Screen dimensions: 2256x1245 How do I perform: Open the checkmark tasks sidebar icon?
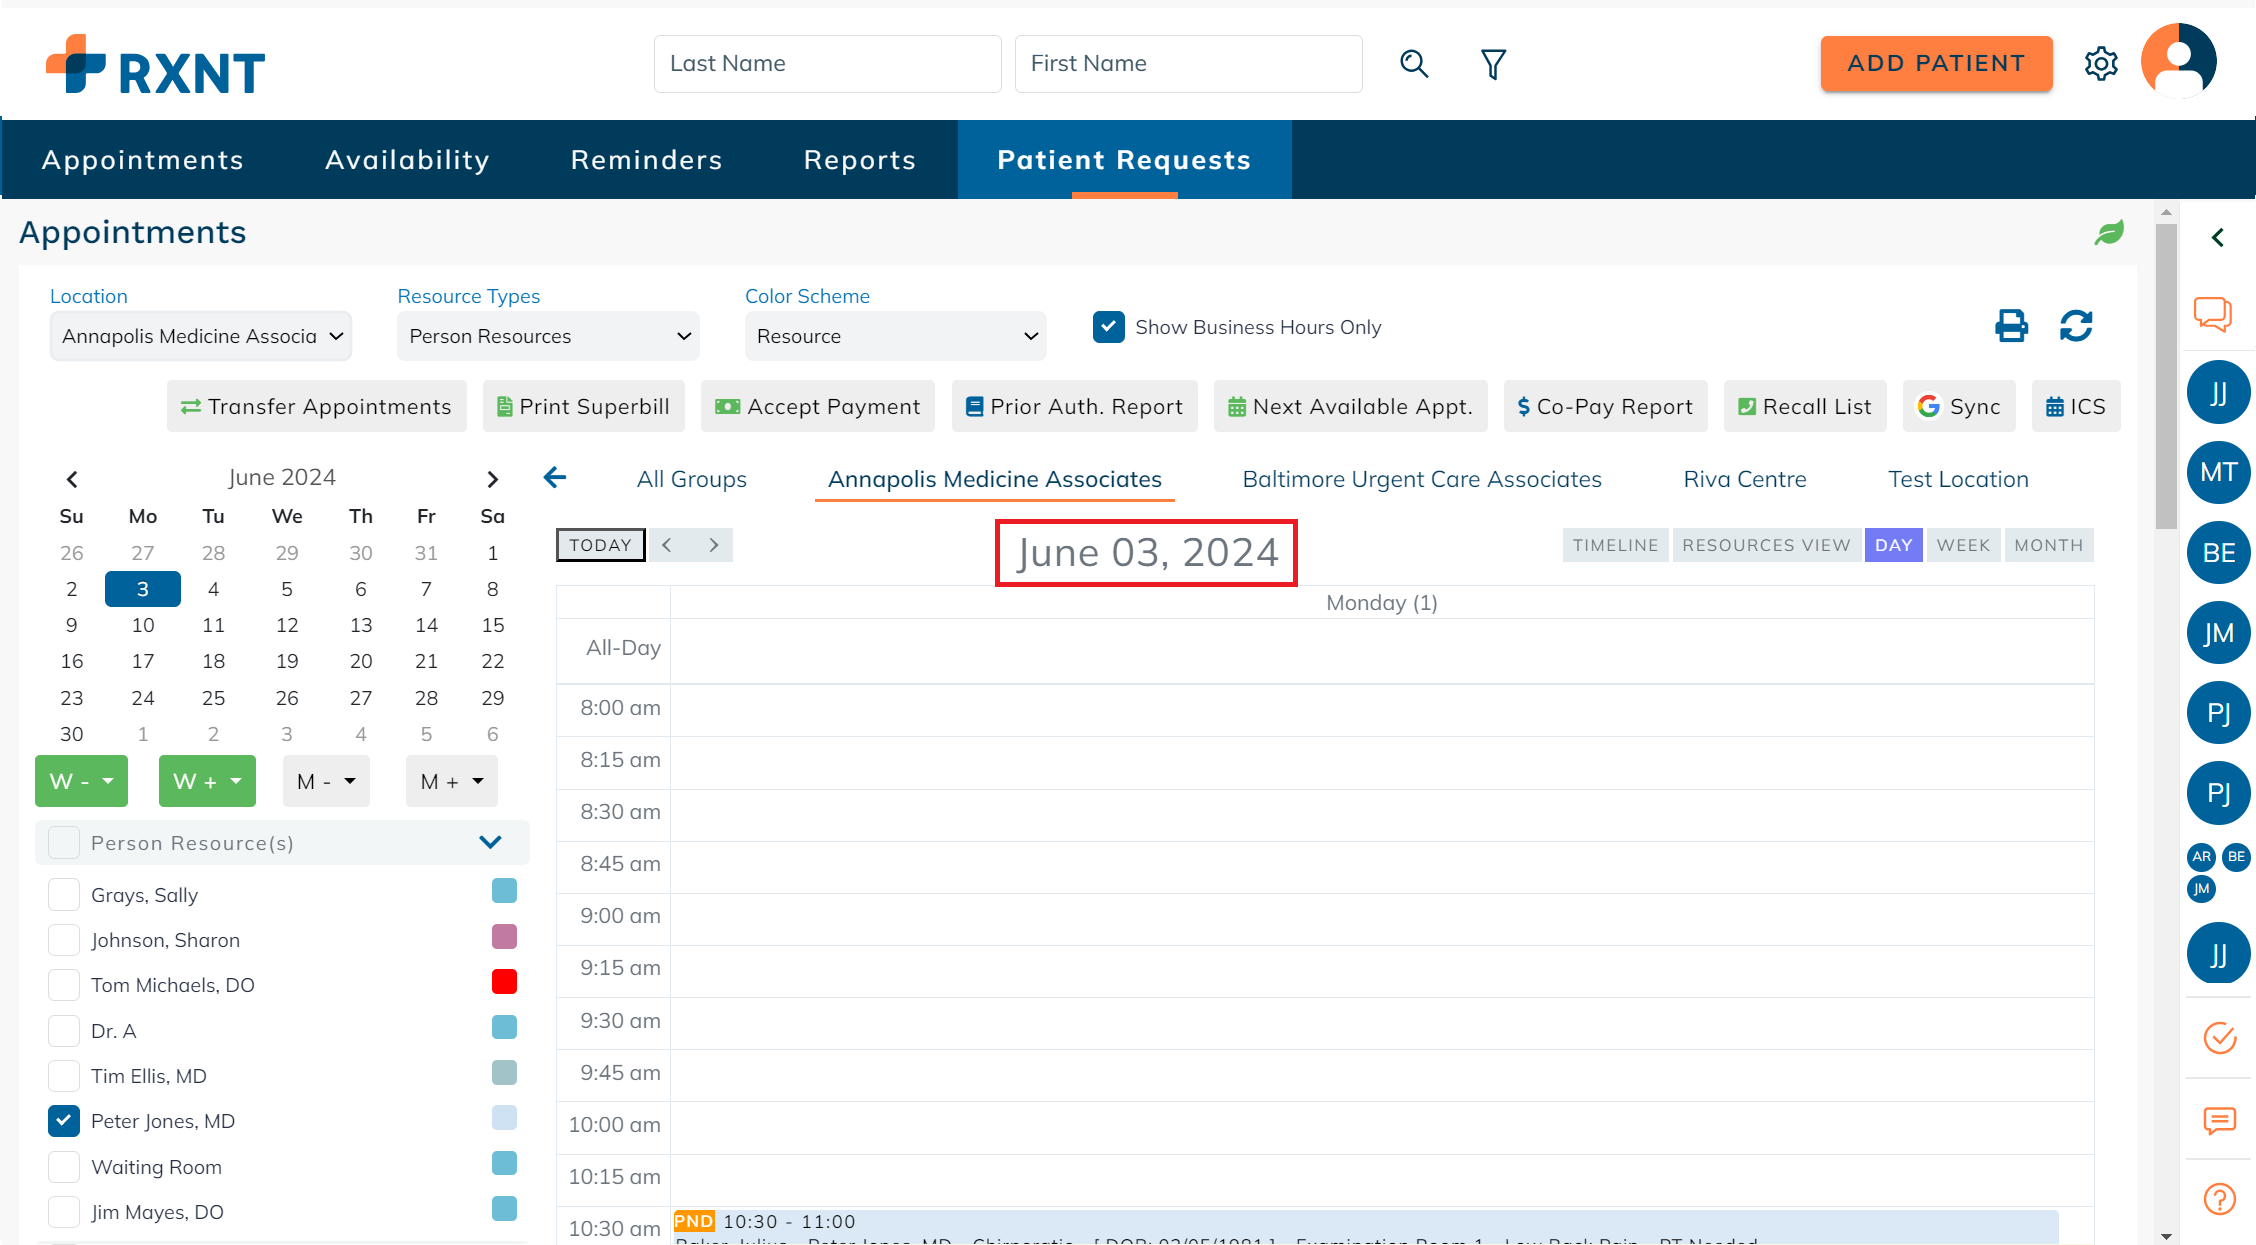click(2220, 1038)
